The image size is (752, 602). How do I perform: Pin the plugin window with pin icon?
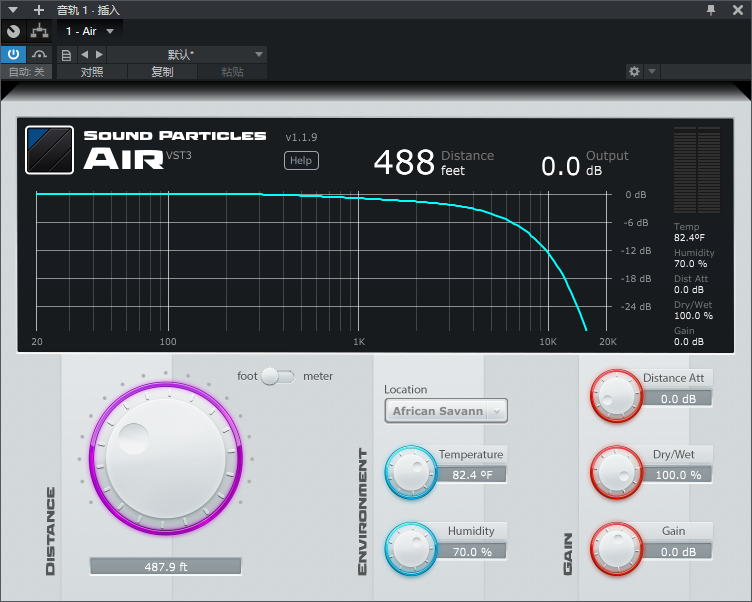click(711, 10)
